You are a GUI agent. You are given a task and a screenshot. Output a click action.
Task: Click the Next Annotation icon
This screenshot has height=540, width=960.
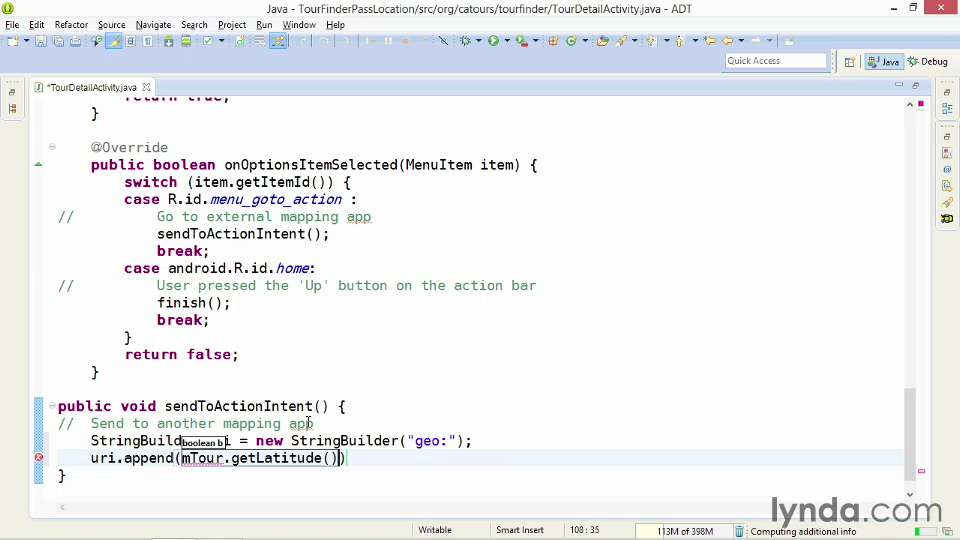pyautogui.click(x=651, y=41)
